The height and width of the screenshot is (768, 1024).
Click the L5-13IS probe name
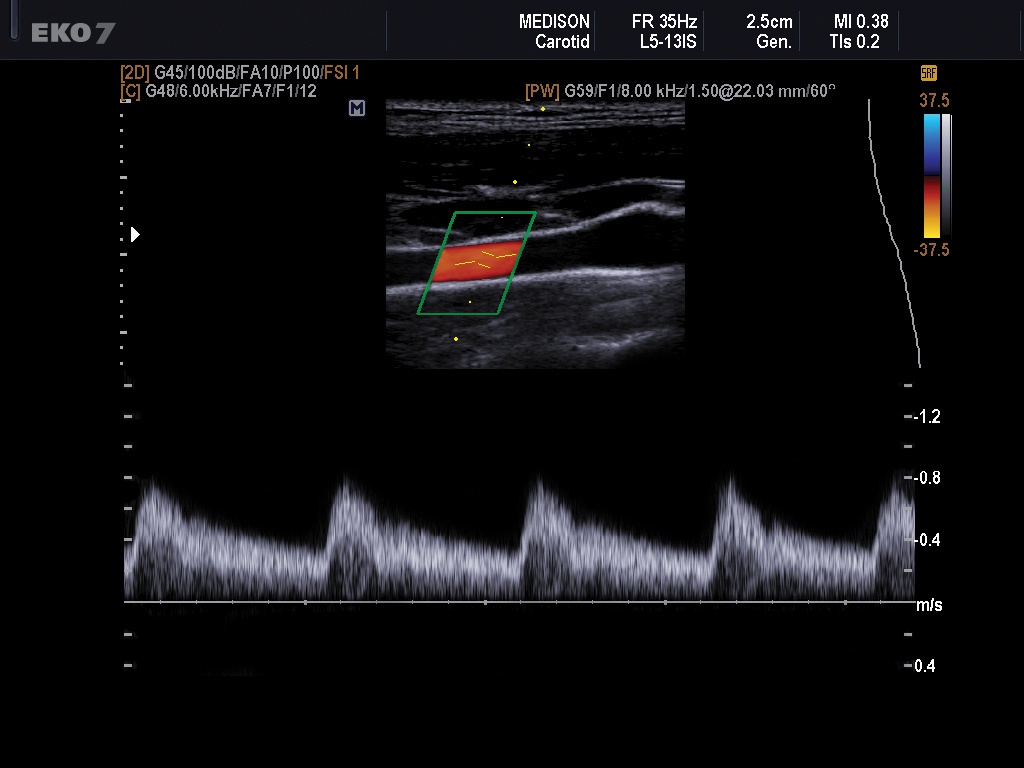667,42
